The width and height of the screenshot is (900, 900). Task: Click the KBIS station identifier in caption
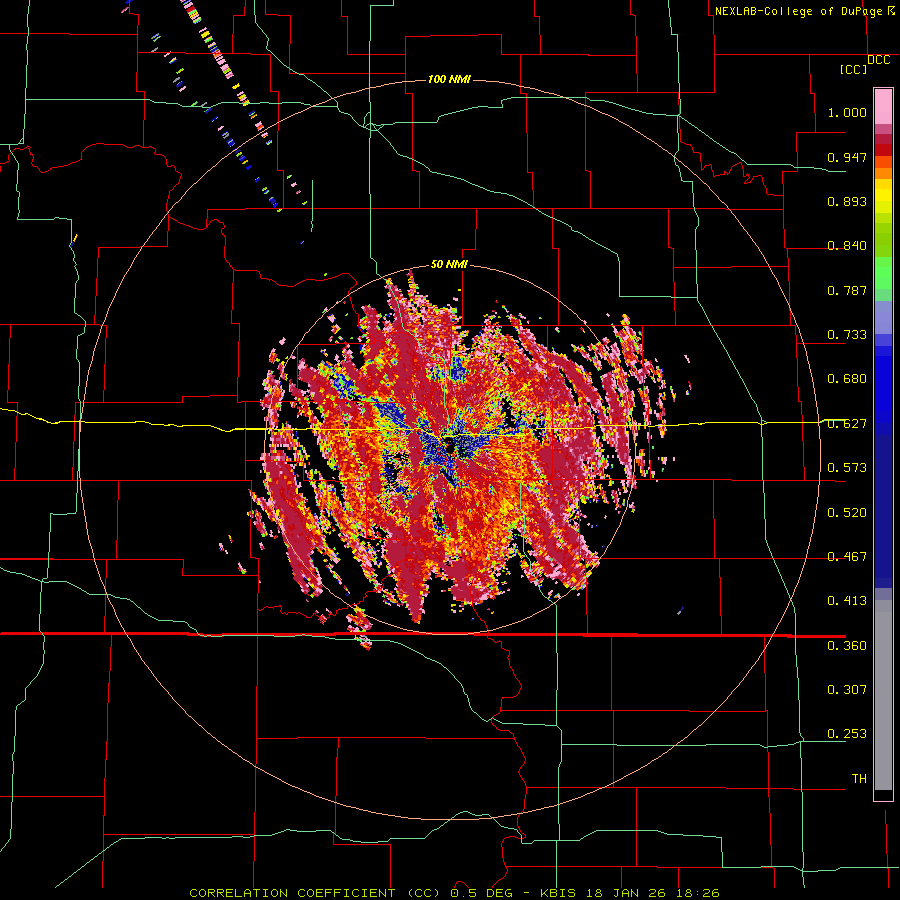pyautogui.click(x=560, y=893)
